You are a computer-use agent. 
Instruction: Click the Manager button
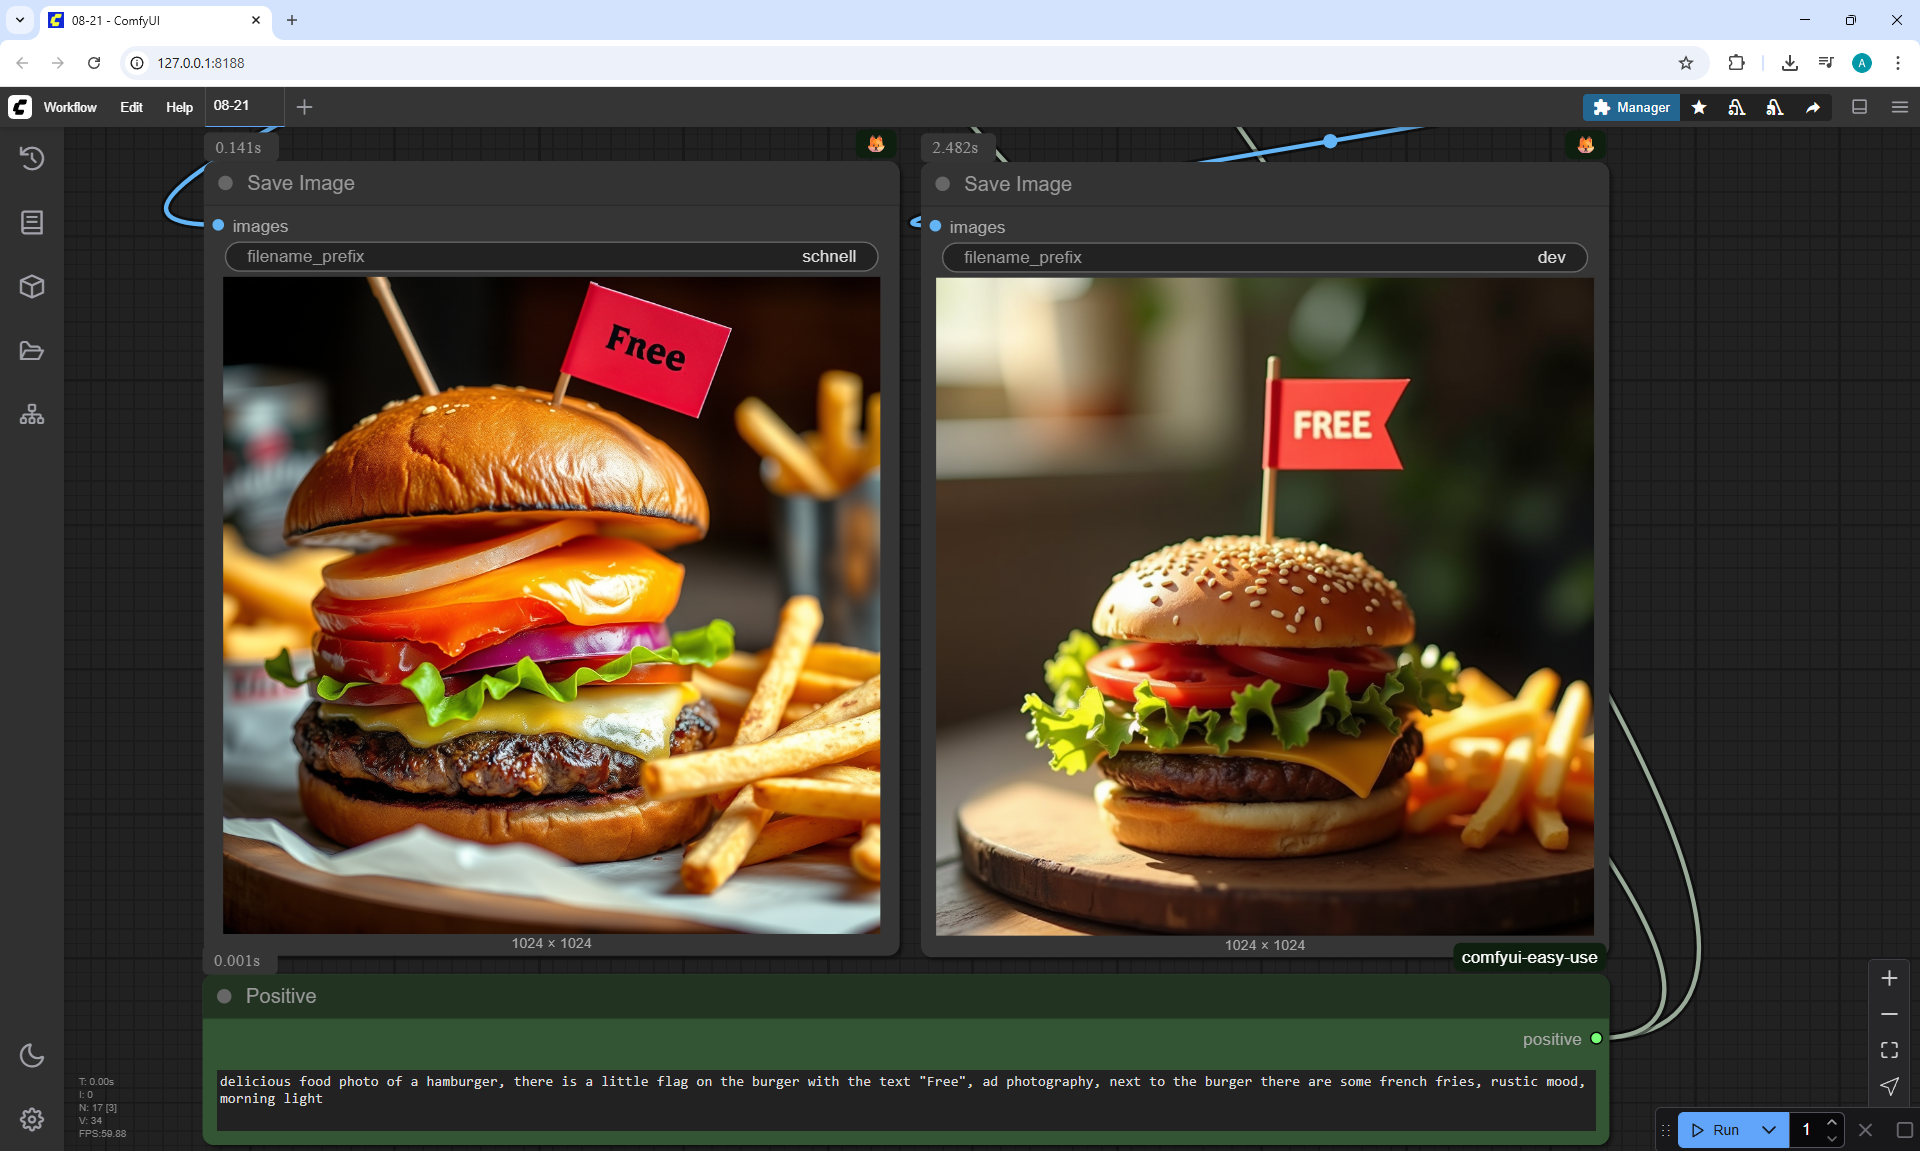point(1631,107)
